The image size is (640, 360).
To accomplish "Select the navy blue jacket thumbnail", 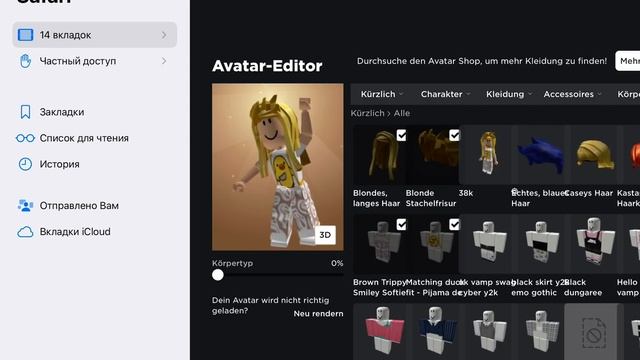I will 432,331.
